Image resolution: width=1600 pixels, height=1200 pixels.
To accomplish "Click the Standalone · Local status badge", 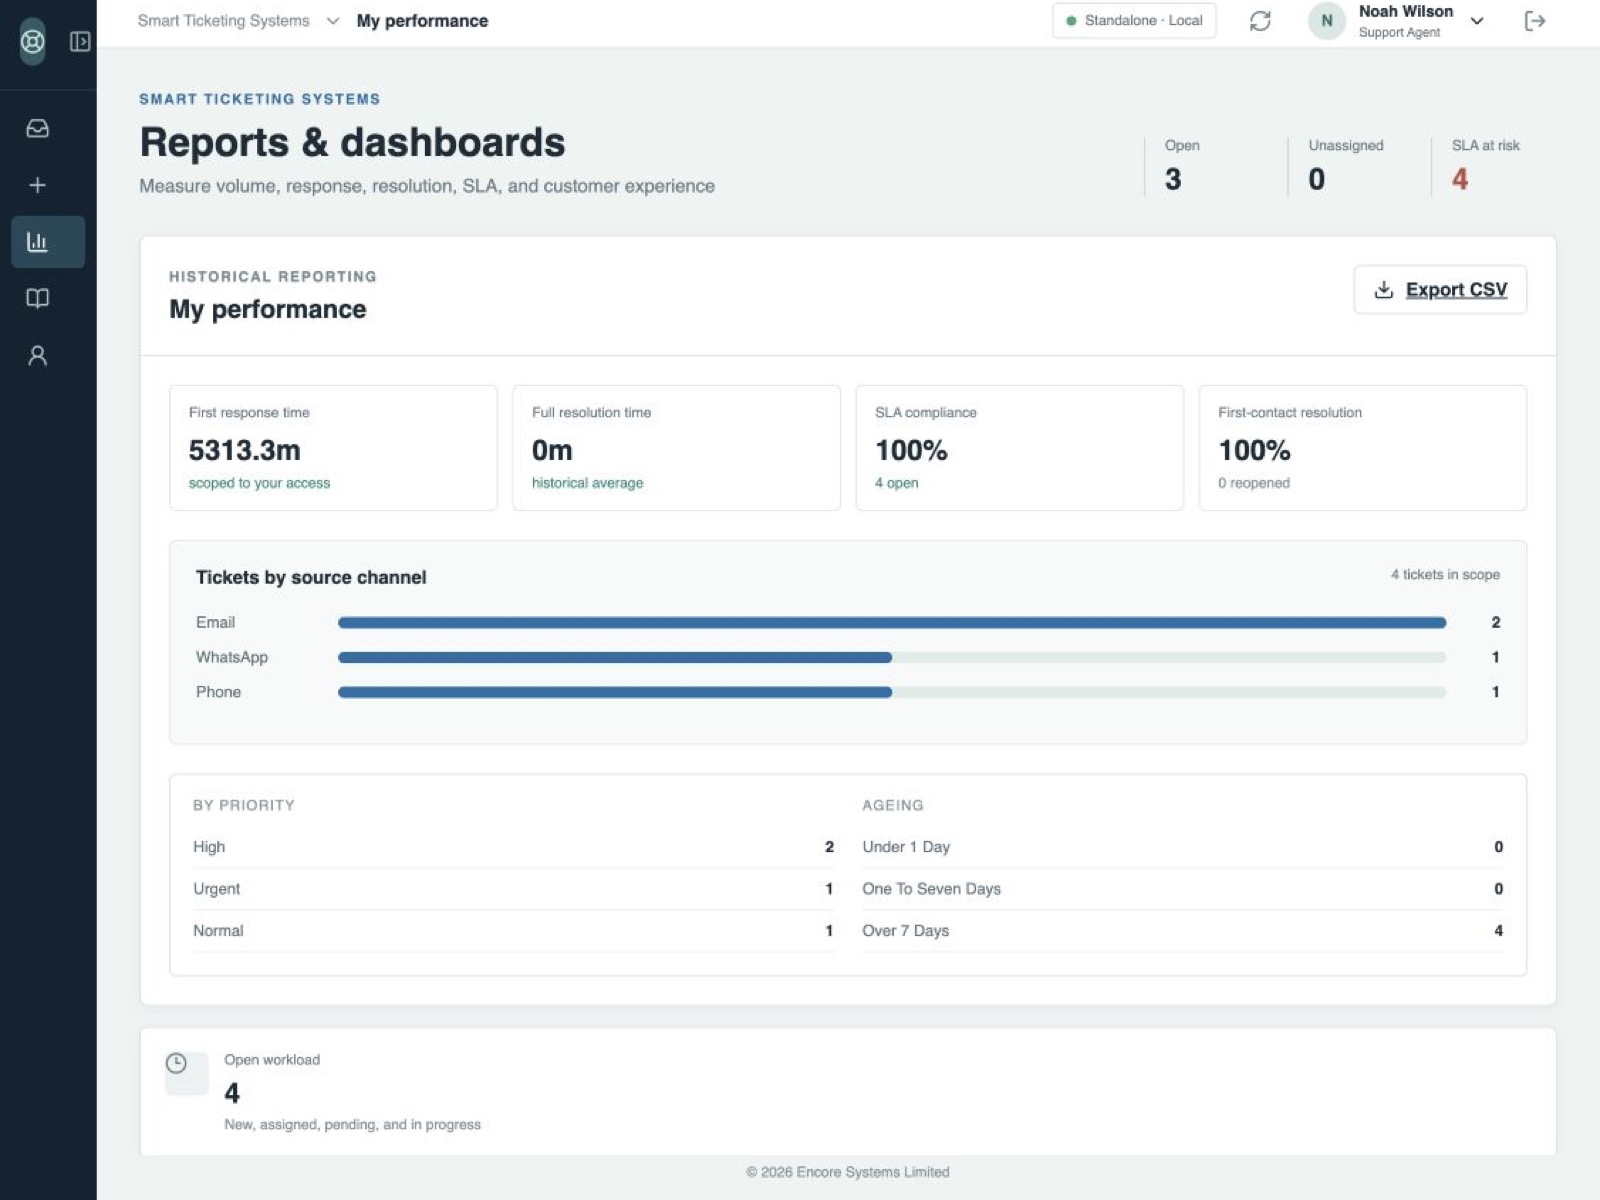I will 1134,21.
